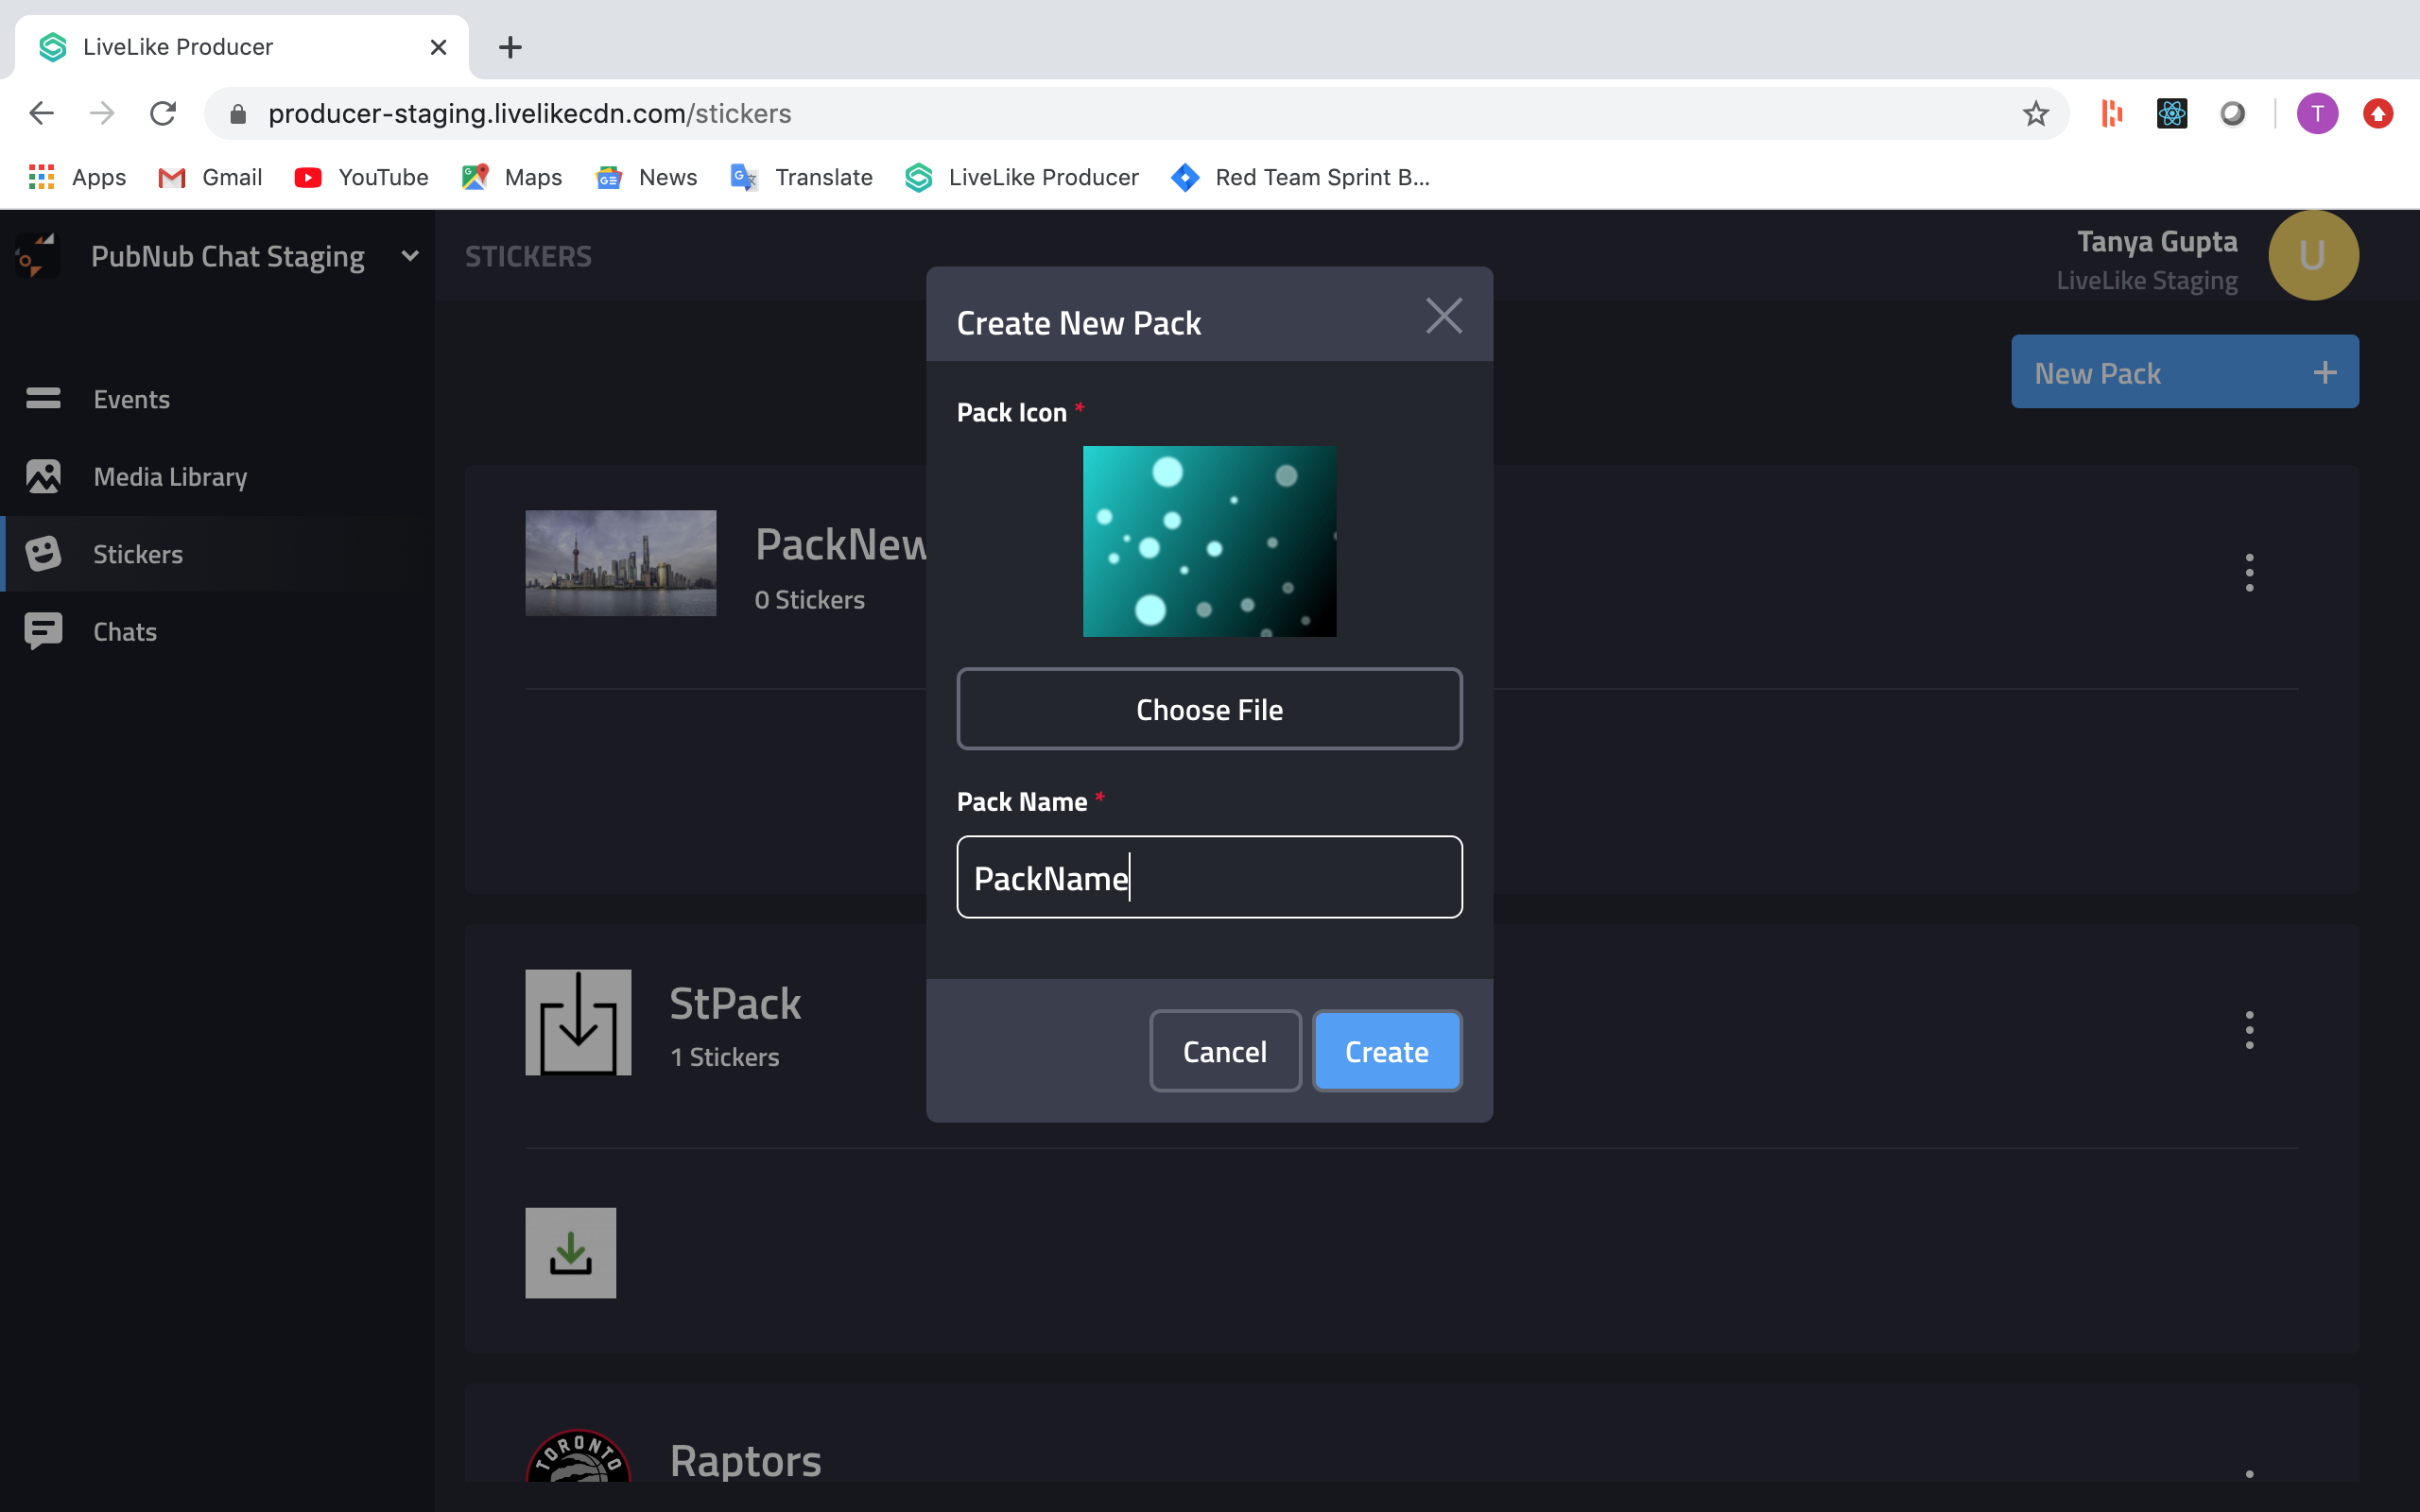
Task: Open the PackNew options menu
Action: pos(2249,573)
